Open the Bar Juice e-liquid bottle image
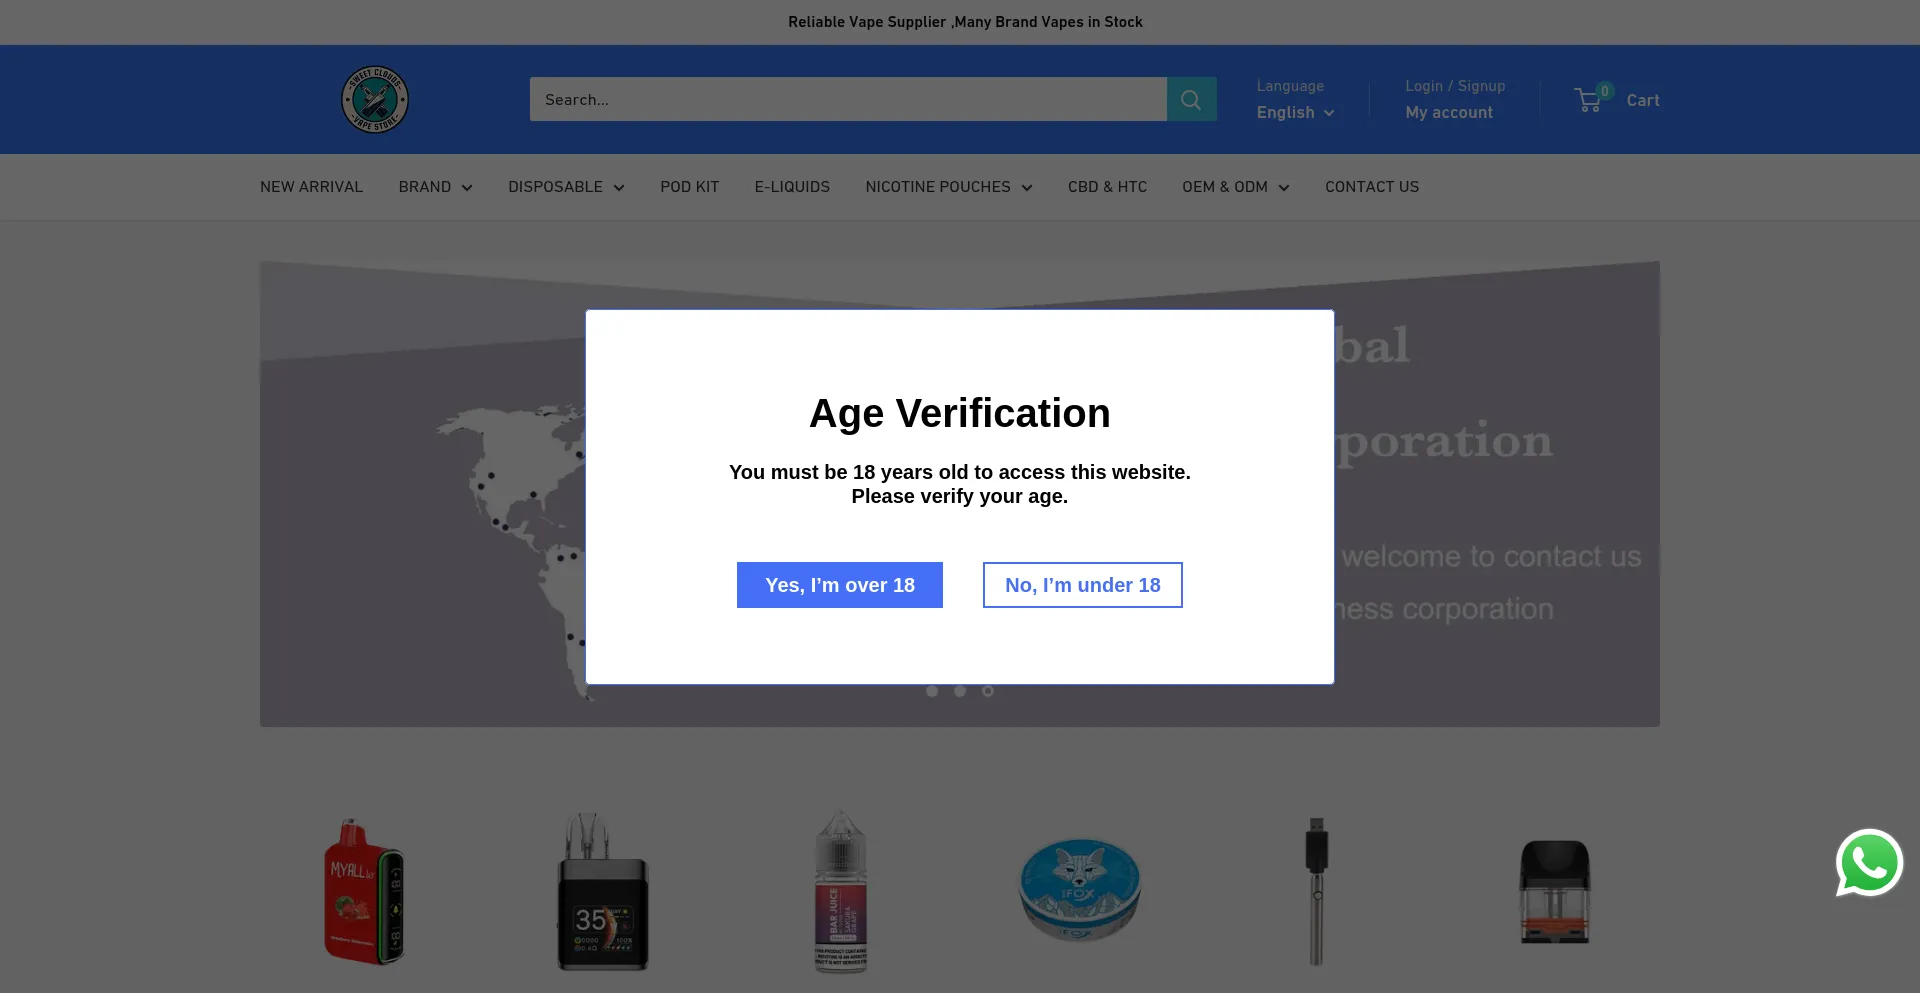This screenshot has width=1920, height=993. click(840, 892)
